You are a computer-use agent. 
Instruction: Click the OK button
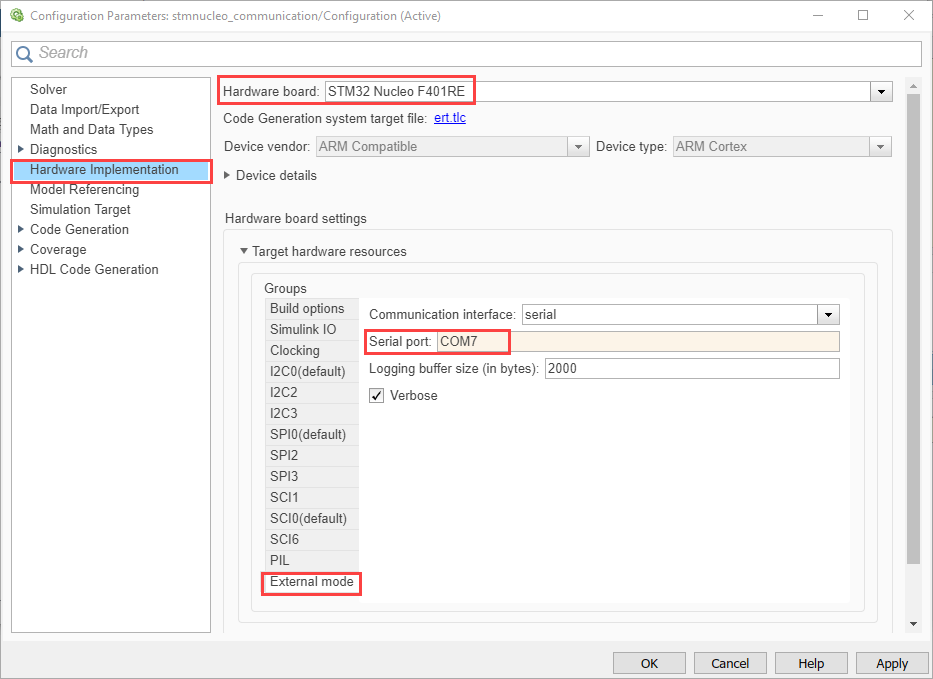pyautogui.click(x=649, y=663)
